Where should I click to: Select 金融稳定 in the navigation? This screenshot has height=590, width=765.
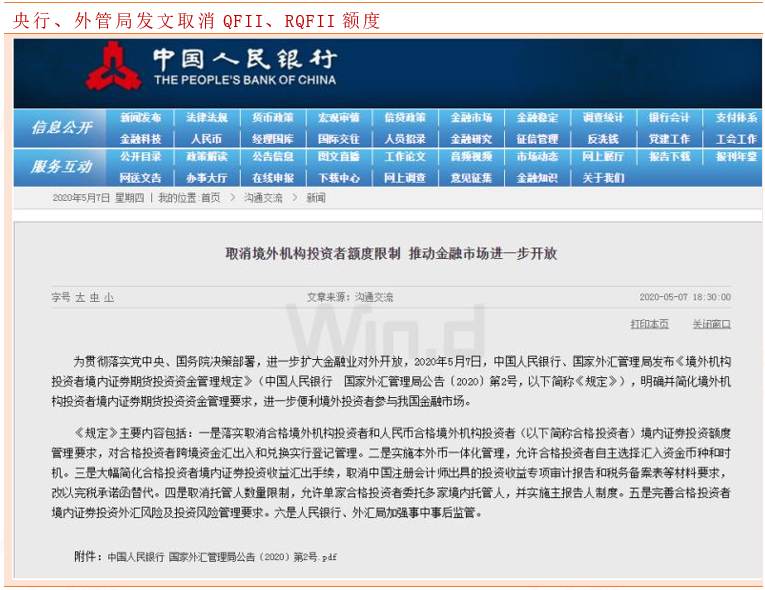[537, 118]
